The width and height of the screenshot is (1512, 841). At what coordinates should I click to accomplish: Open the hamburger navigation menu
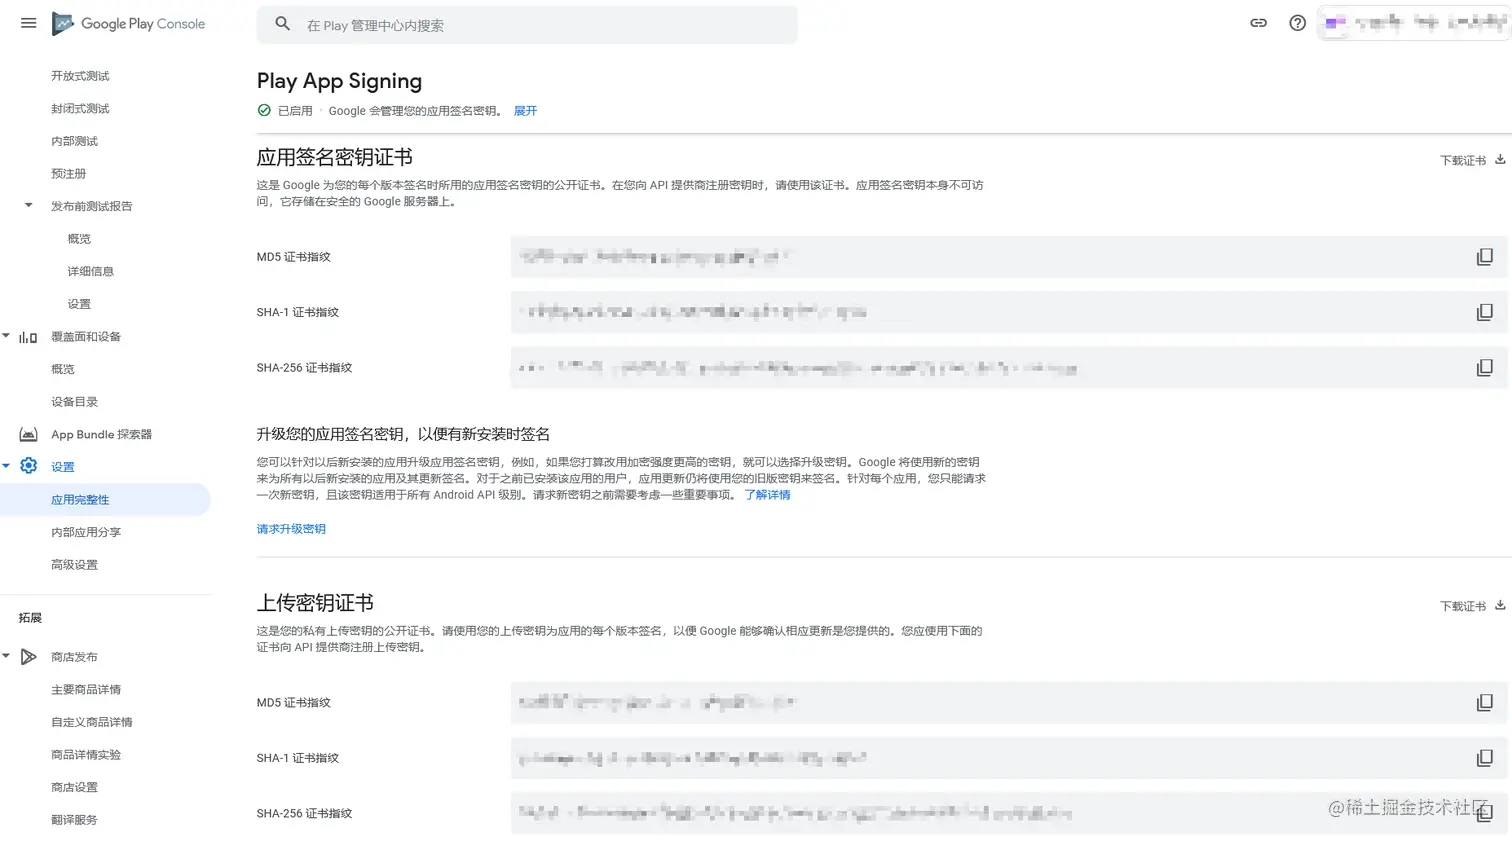(28, 23)
